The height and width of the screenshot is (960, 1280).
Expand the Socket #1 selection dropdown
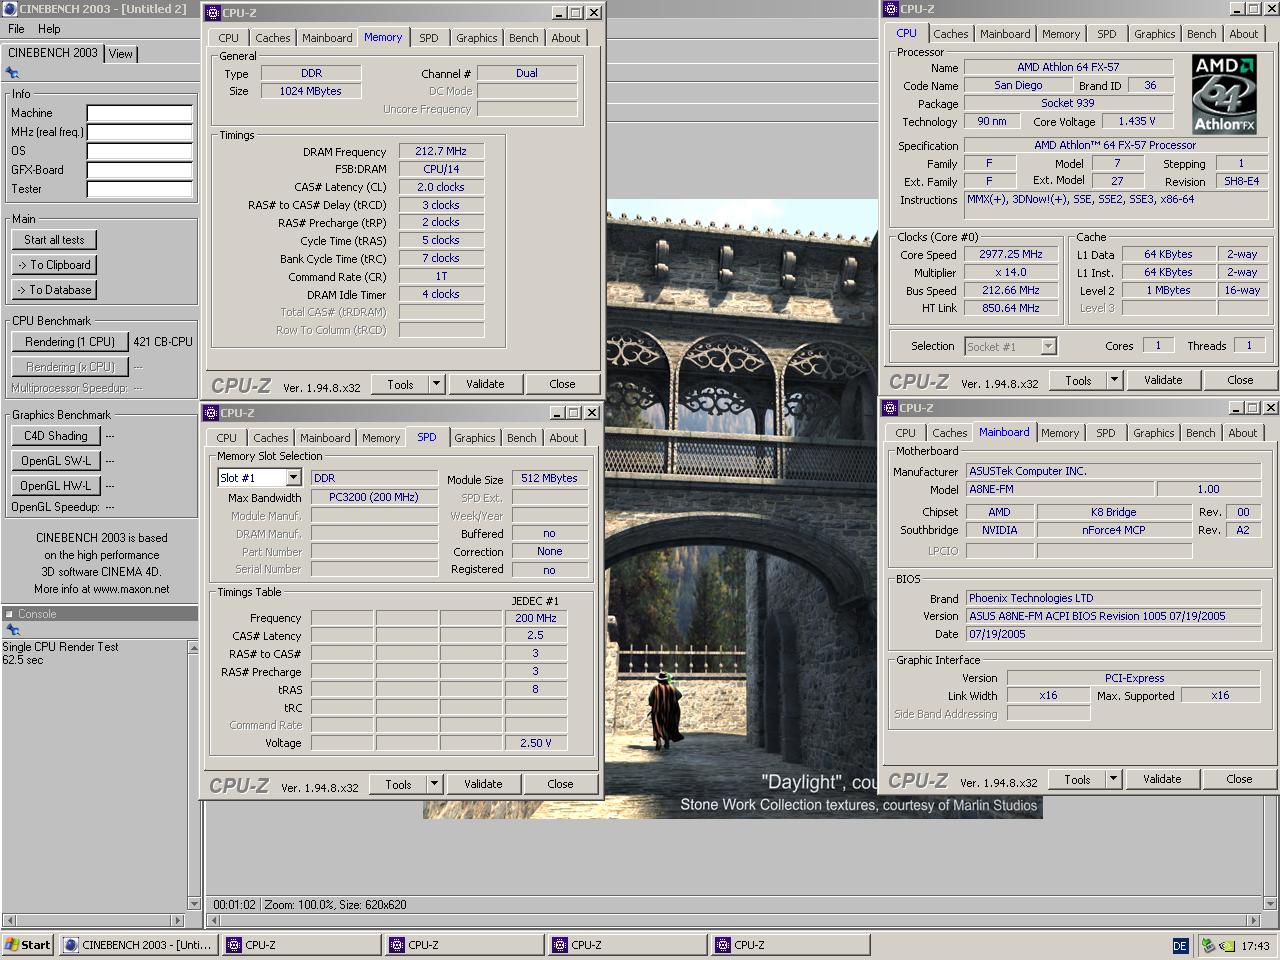[1048, 346]
